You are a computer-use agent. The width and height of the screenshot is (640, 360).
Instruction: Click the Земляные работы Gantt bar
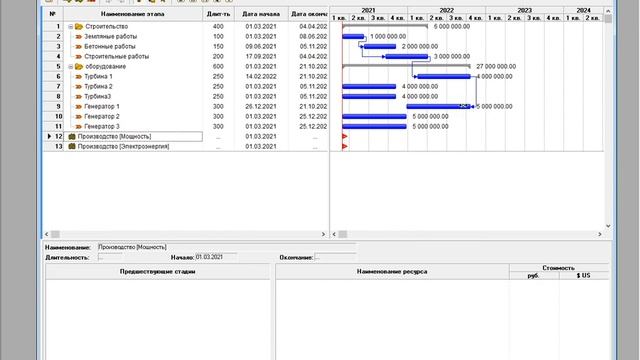(353, 36)
